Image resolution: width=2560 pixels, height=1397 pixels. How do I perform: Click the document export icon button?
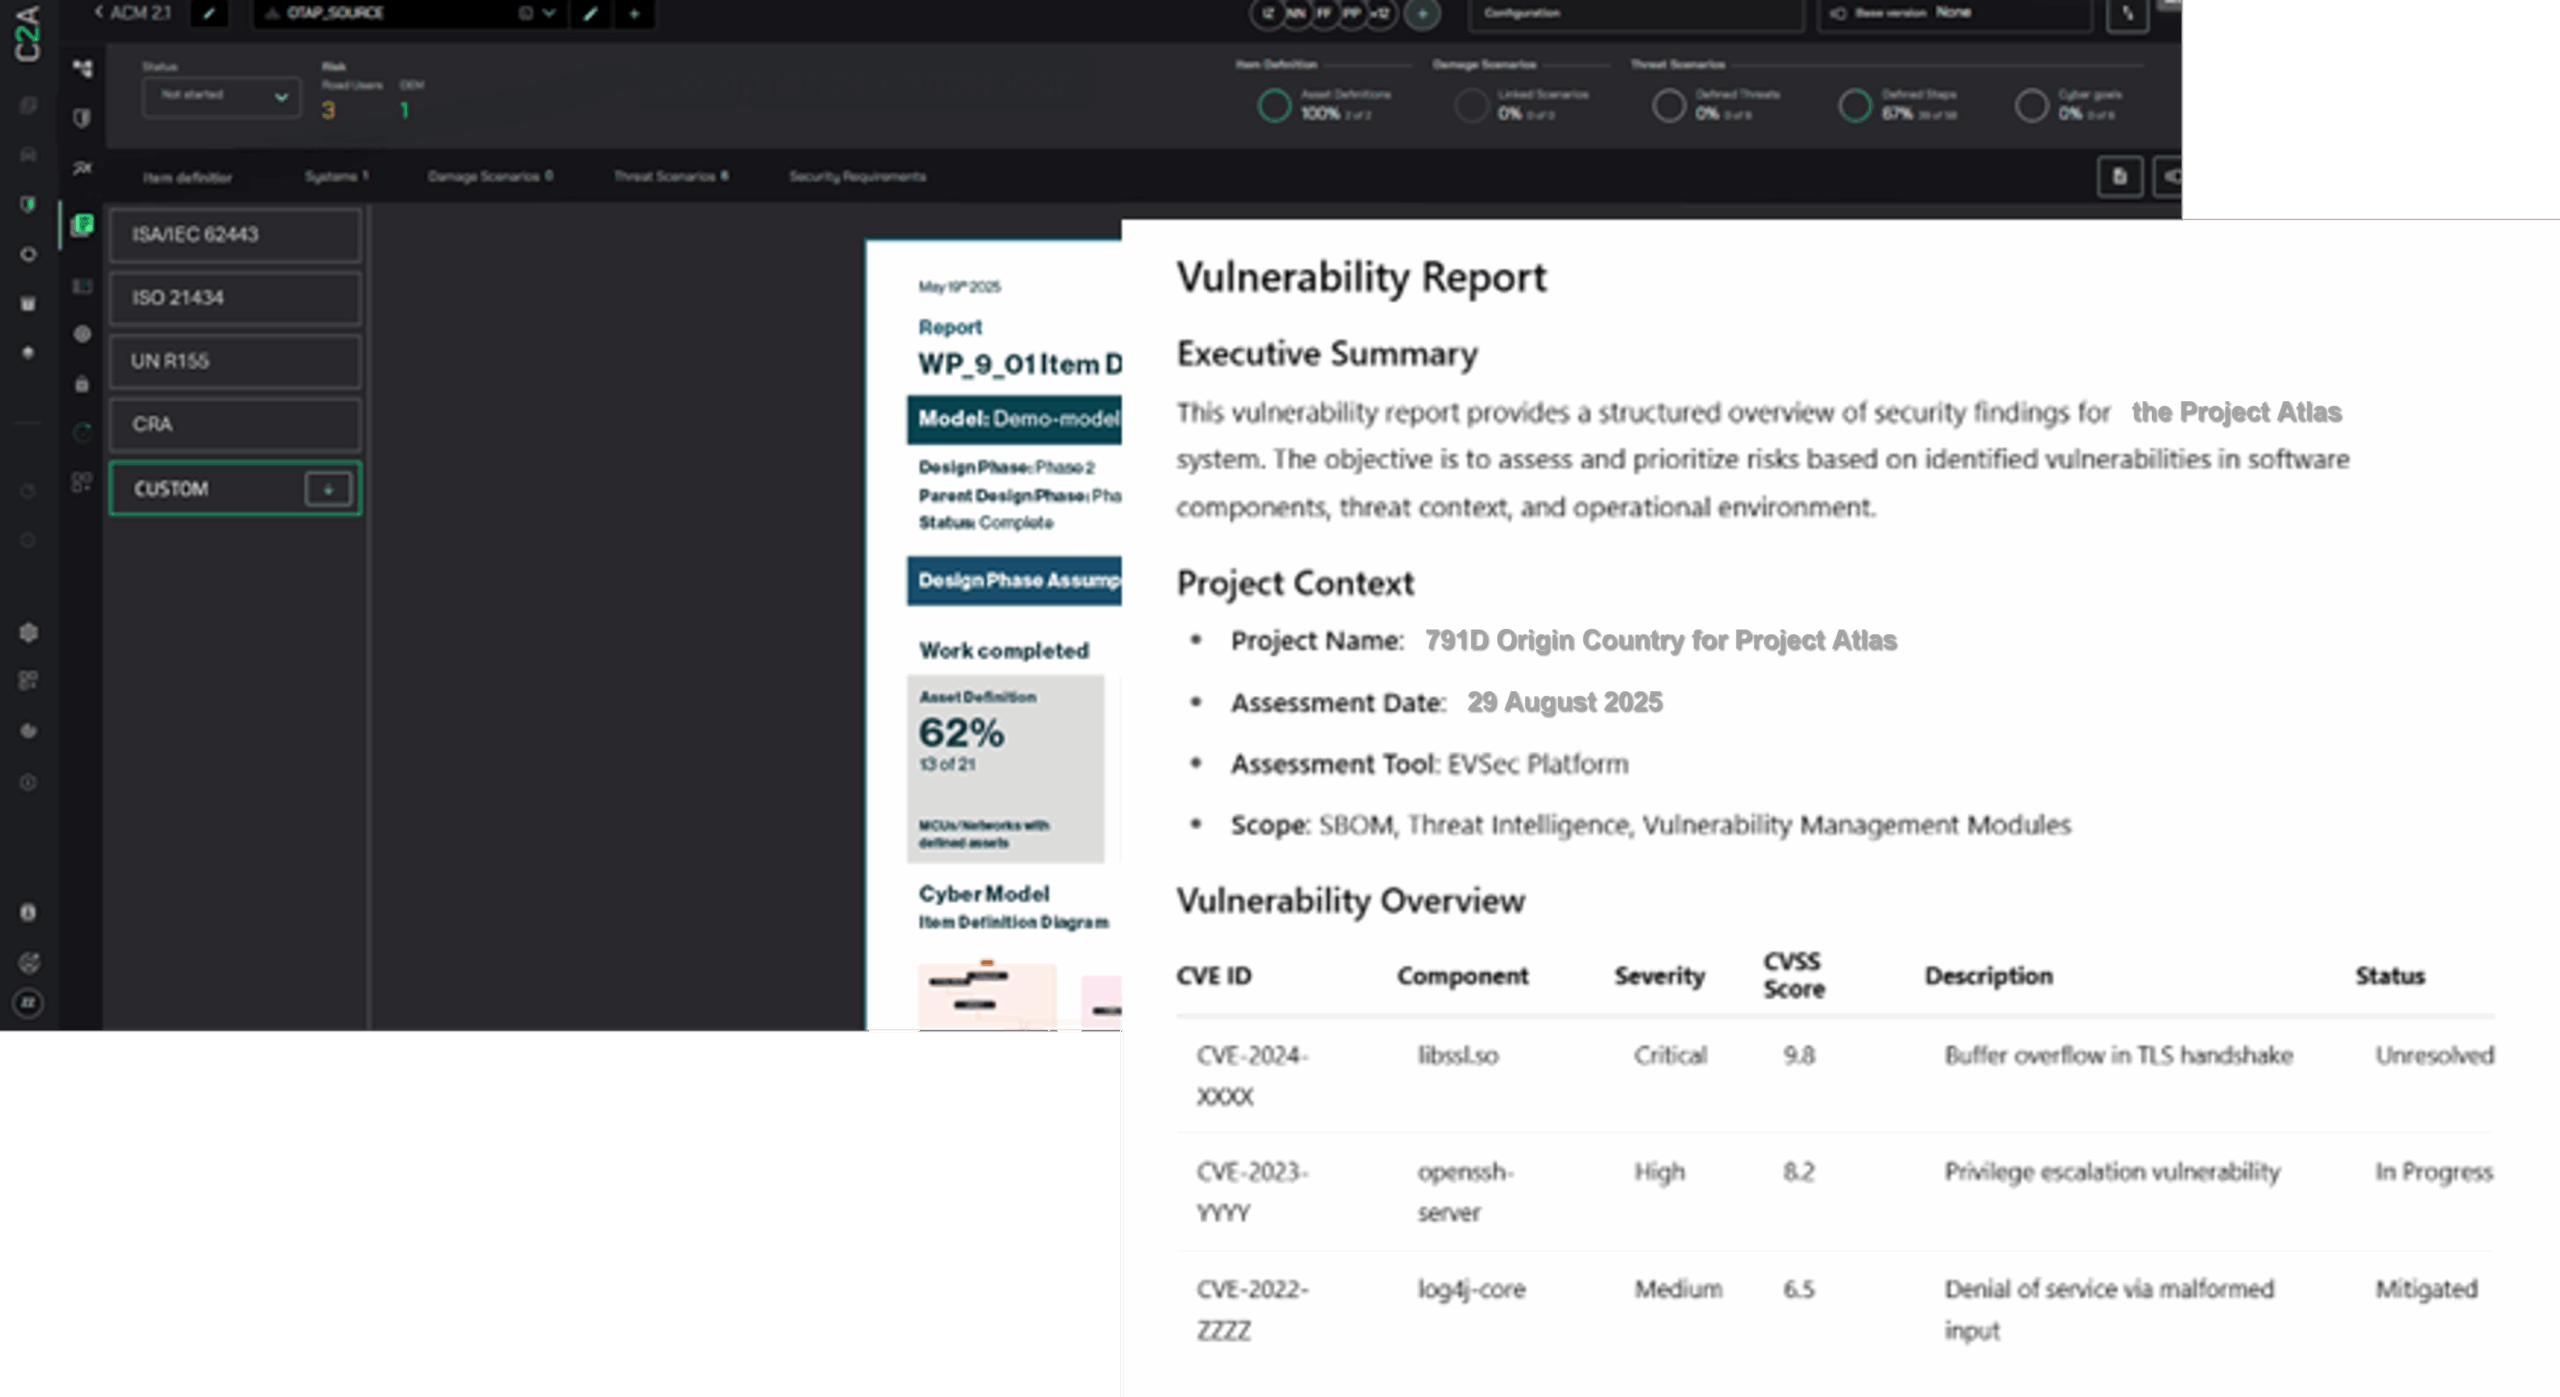[x=2119, y=177]
